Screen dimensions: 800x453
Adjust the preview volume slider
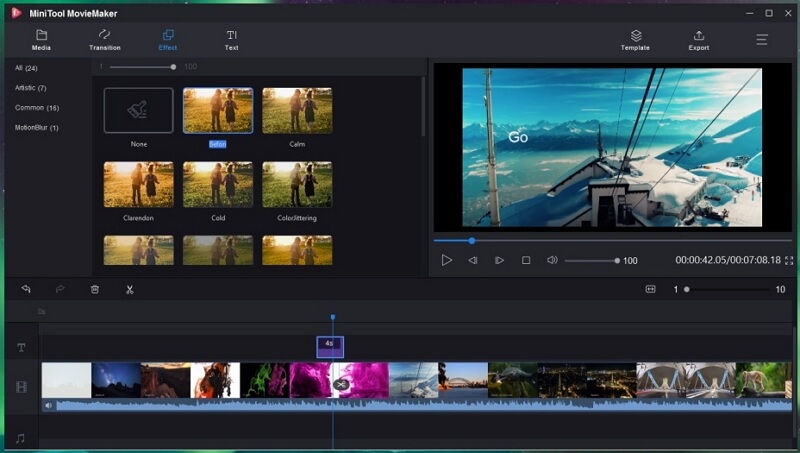592,261
